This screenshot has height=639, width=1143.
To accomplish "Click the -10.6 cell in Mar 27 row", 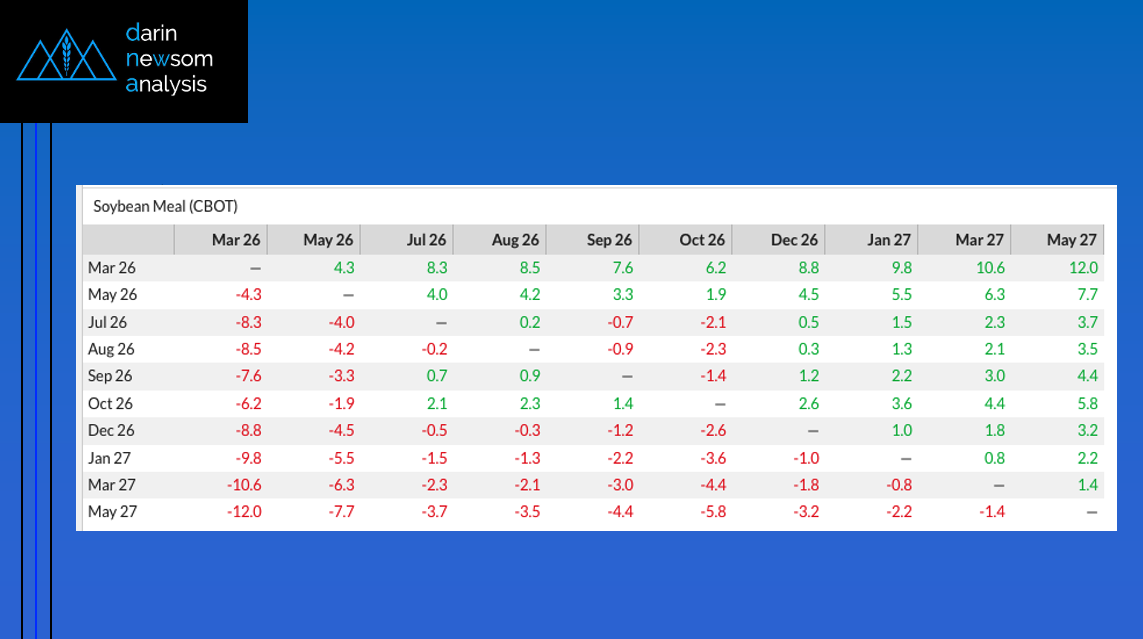I will click(x=244, y=484).
